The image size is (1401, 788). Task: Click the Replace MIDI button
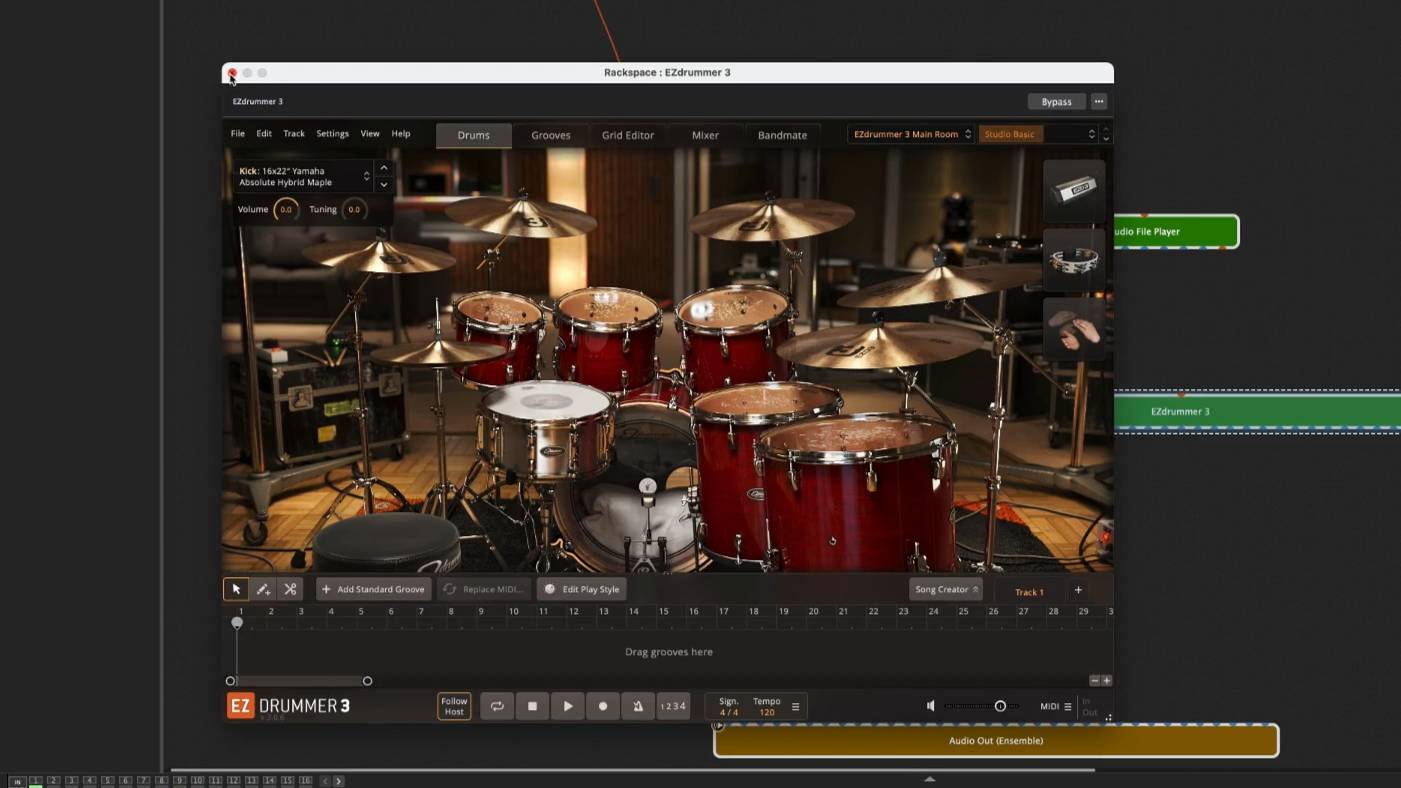[483, 589]
